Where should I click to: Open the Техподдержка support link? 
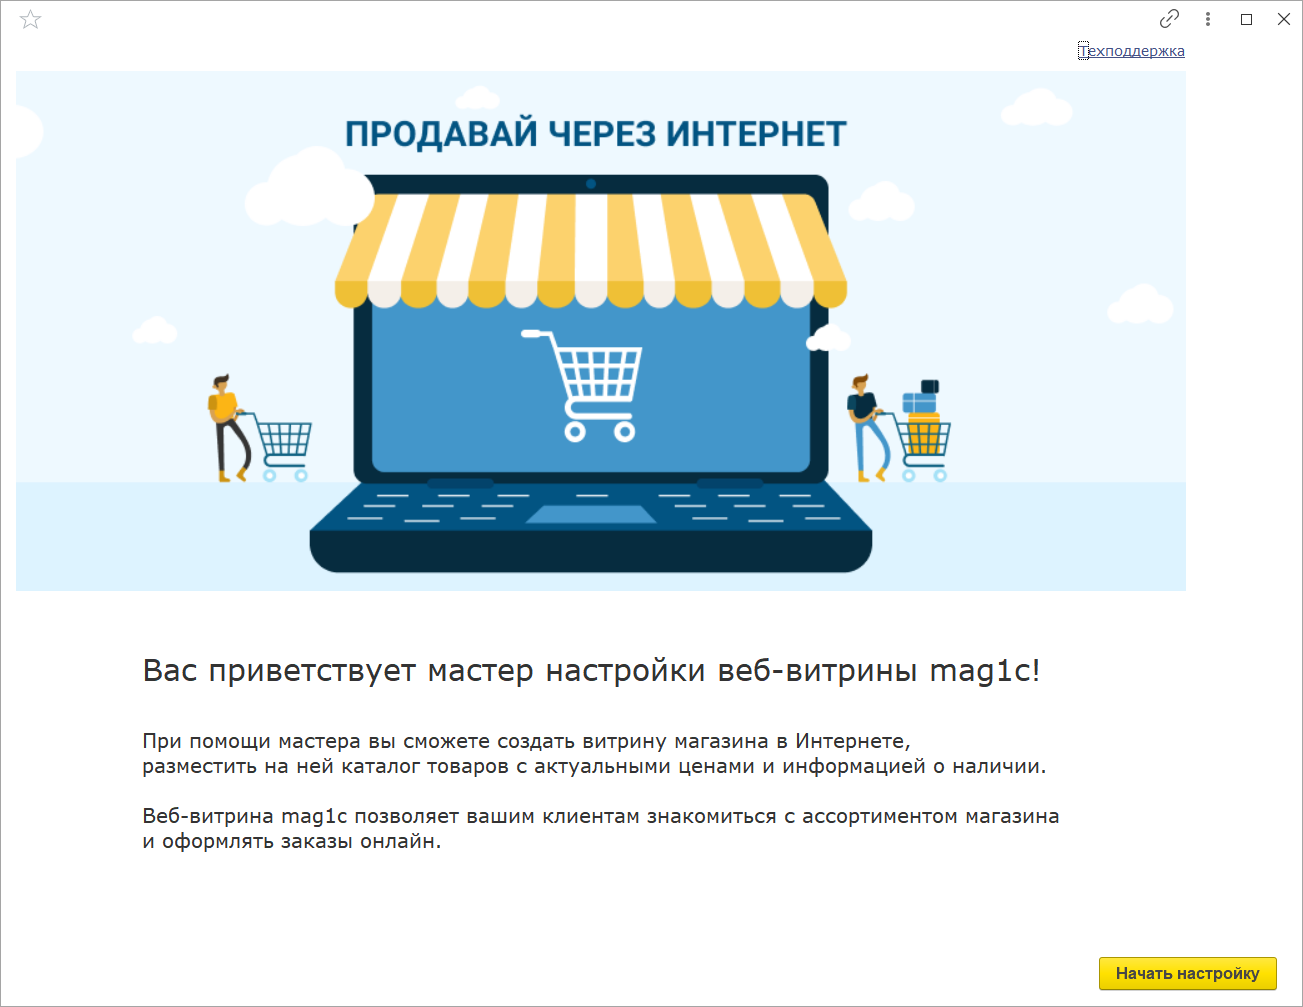point(1132,51)
